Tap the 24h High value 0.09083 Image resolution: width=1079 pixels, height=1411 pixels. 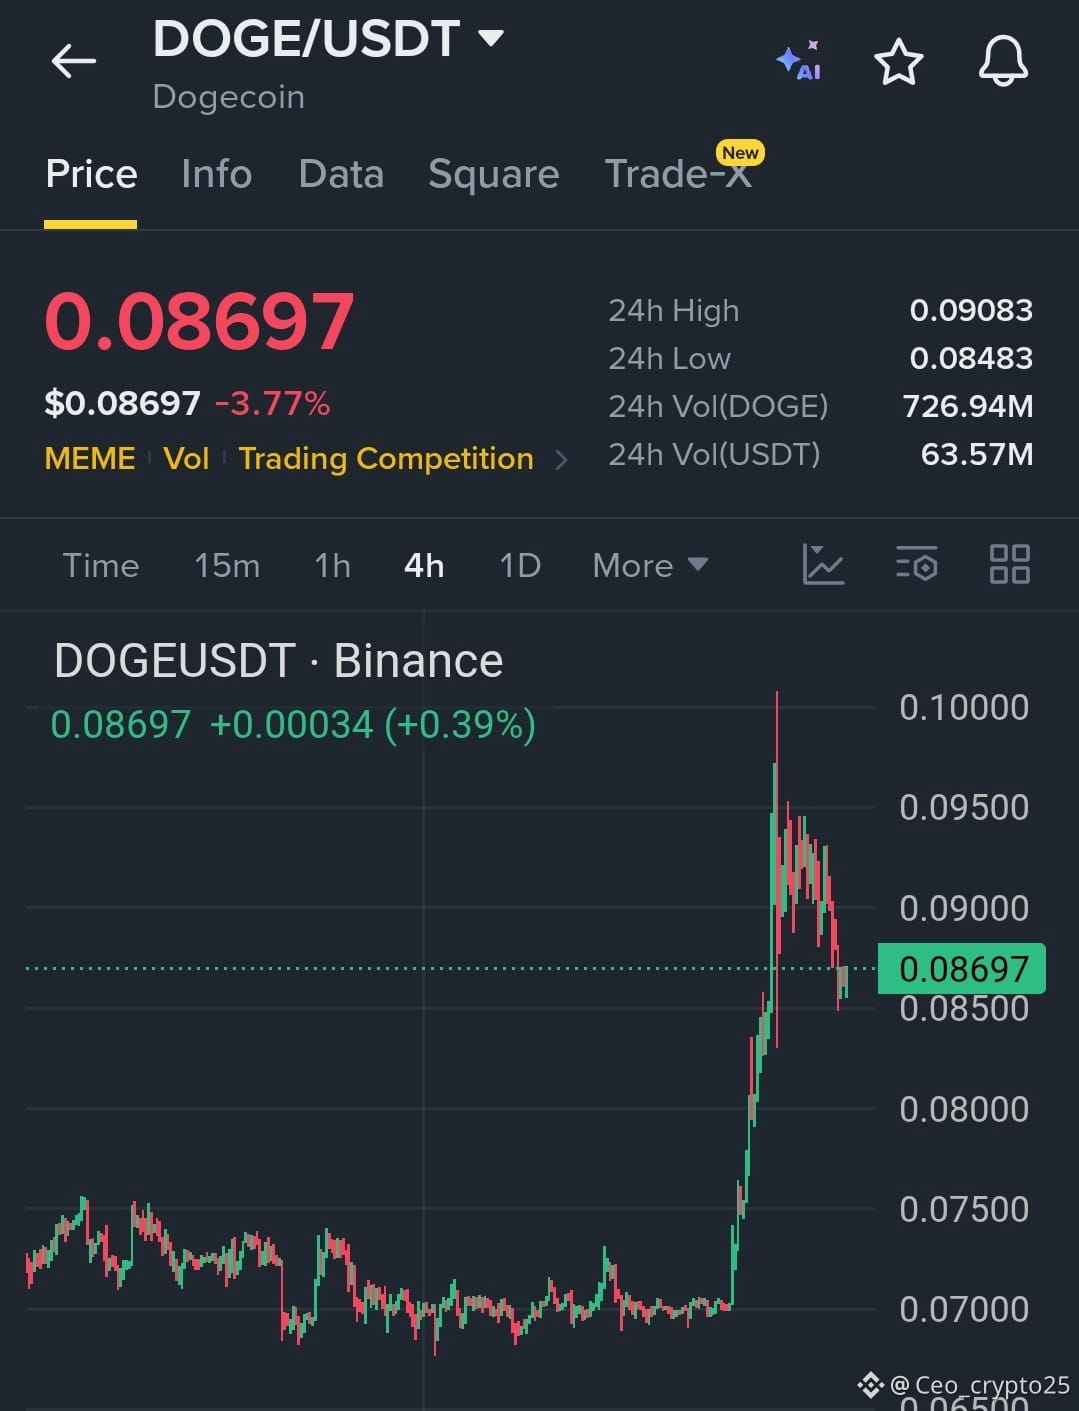pos(971,310)
